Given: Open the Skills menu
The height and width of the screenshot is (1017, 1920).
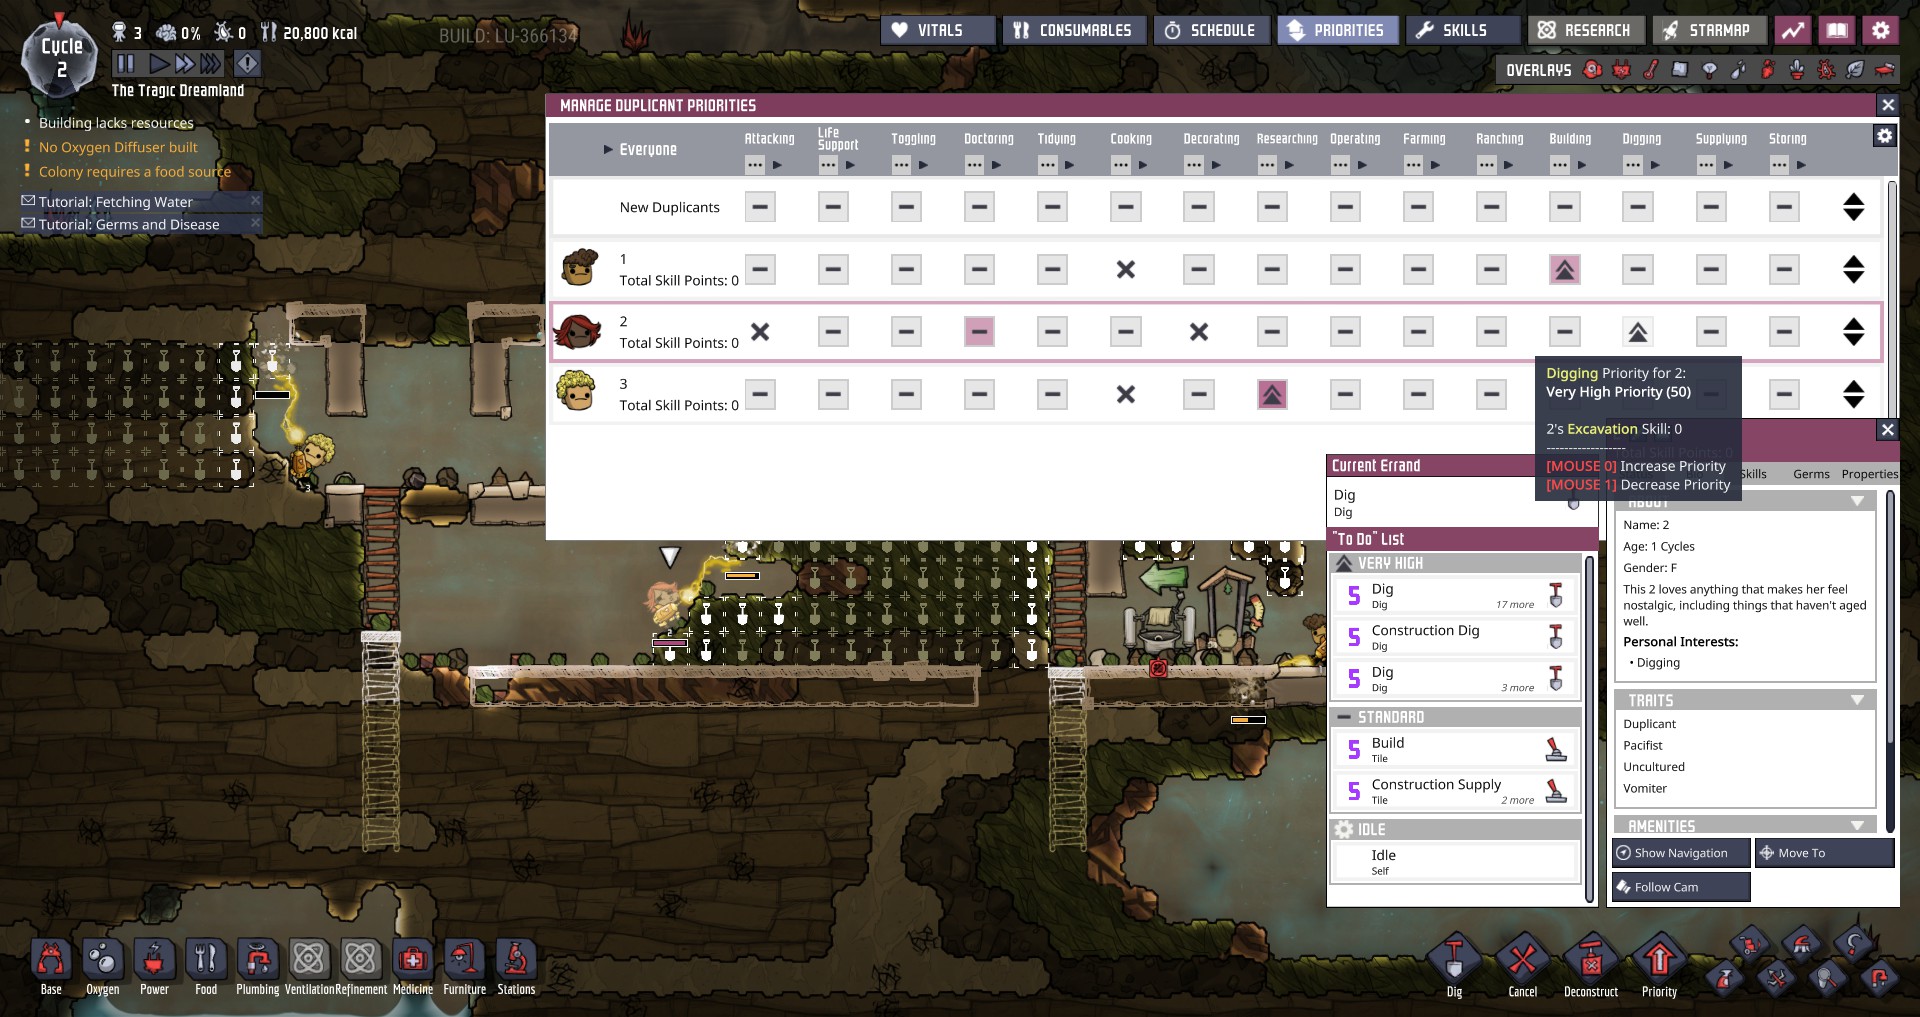Looking at the screenshot, I should point(1462,30).
